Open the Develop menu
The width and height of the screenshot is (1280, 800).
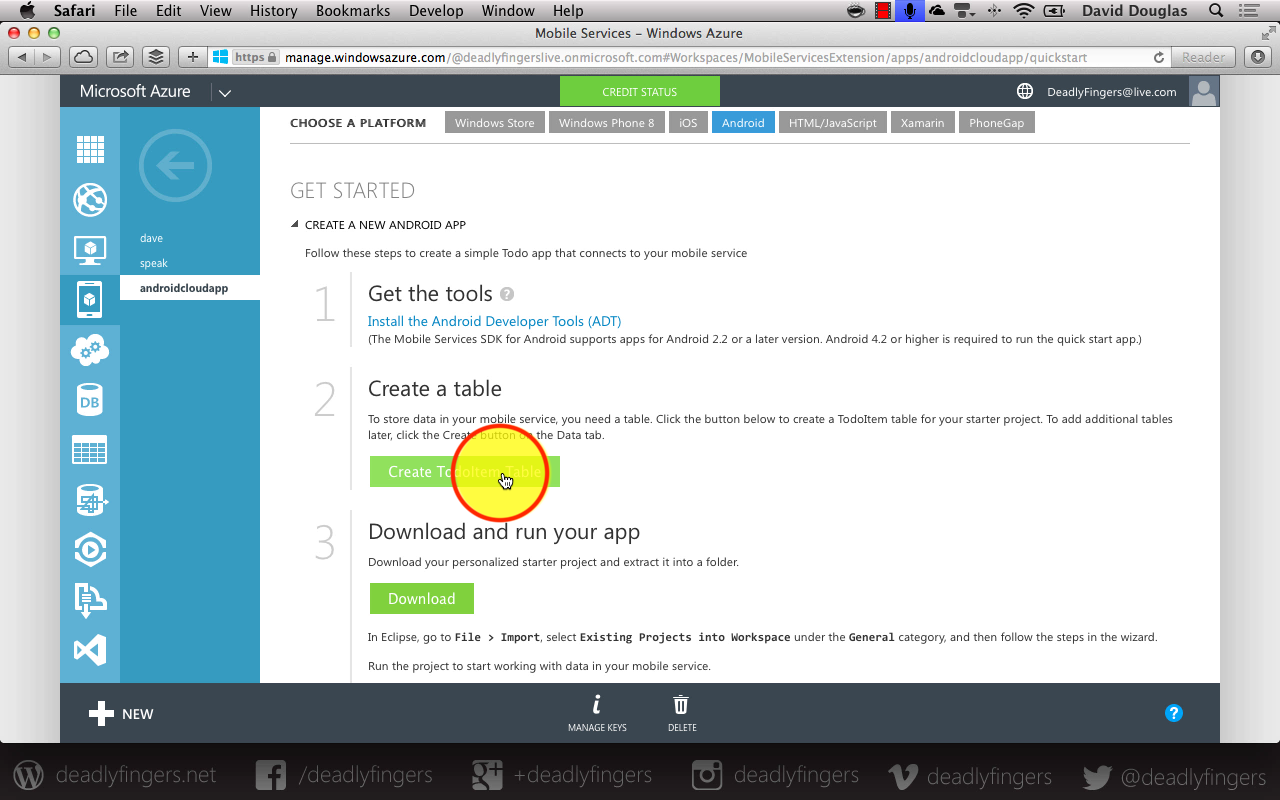436,11
